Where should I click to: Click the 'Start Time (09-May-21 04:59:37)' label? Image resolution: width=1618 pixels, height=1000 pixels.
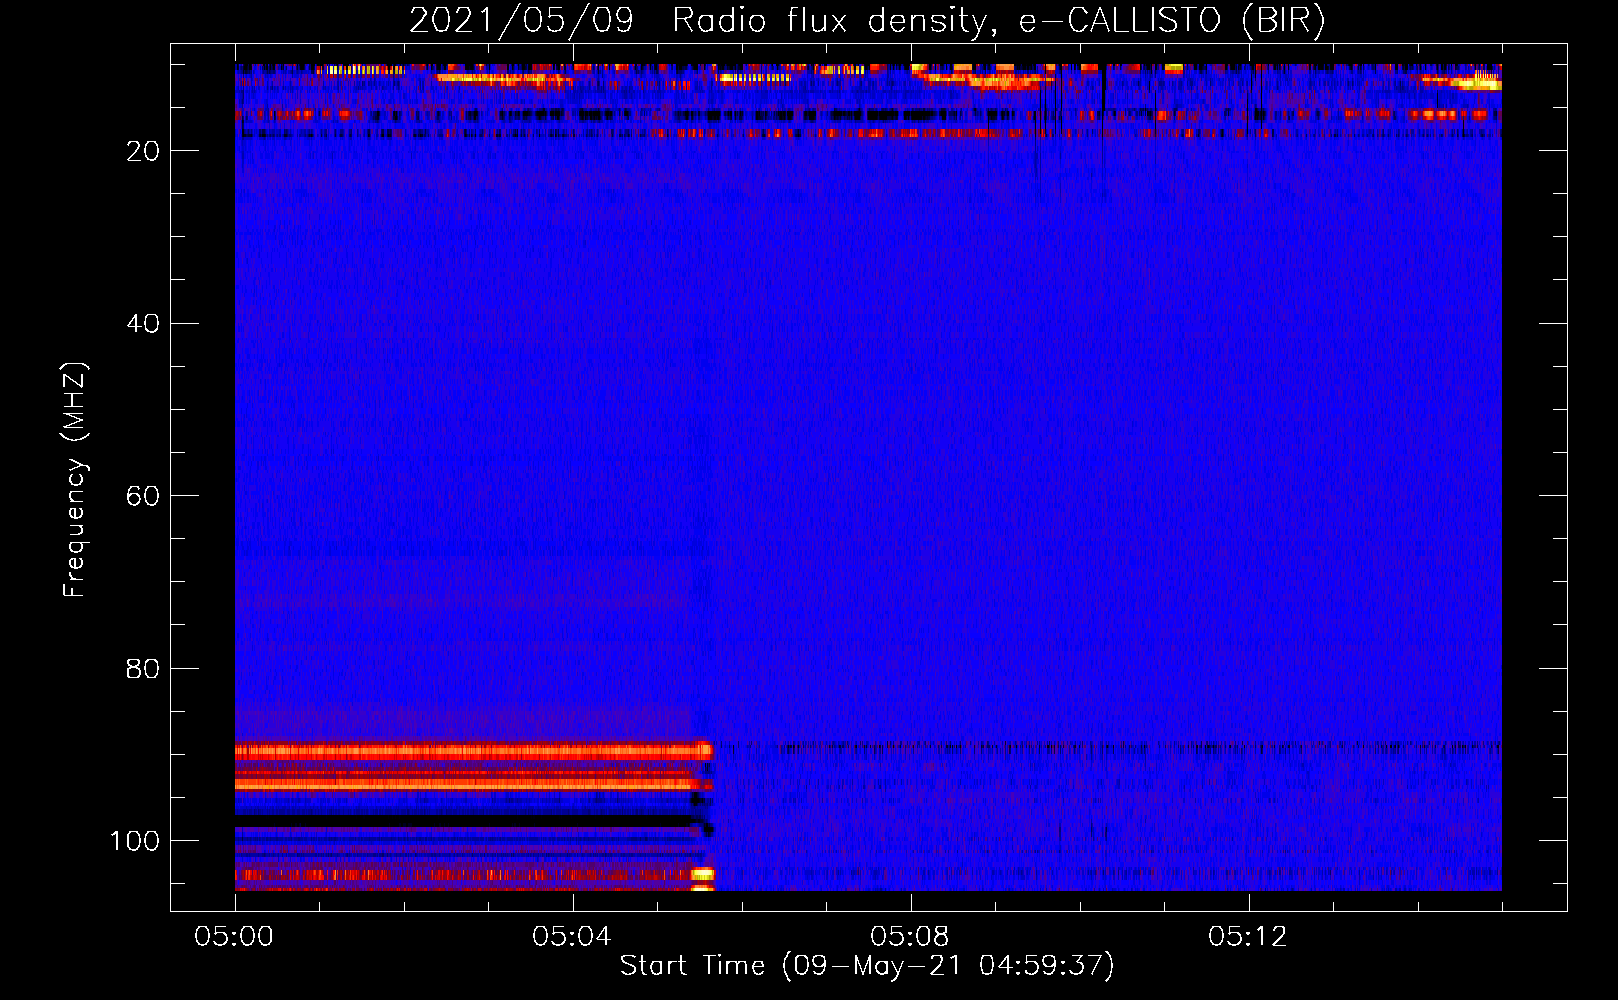867,966
